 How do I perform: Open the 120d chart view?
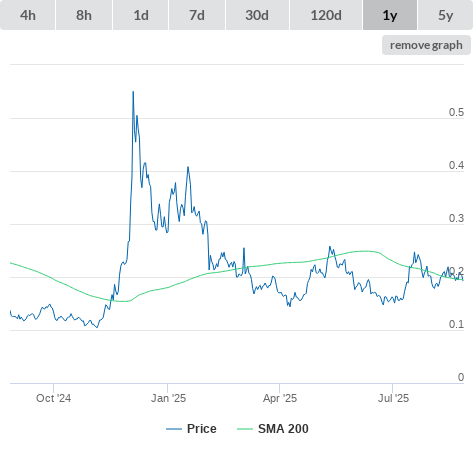326,15
